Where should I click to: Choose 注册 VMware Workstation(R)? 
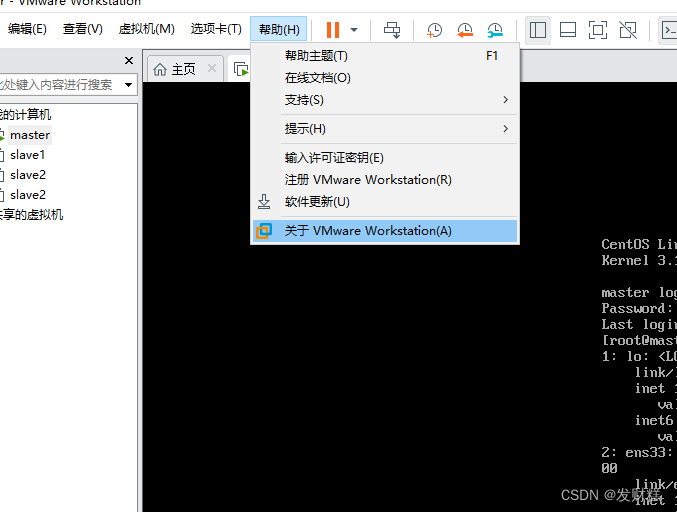coord(385,180)
